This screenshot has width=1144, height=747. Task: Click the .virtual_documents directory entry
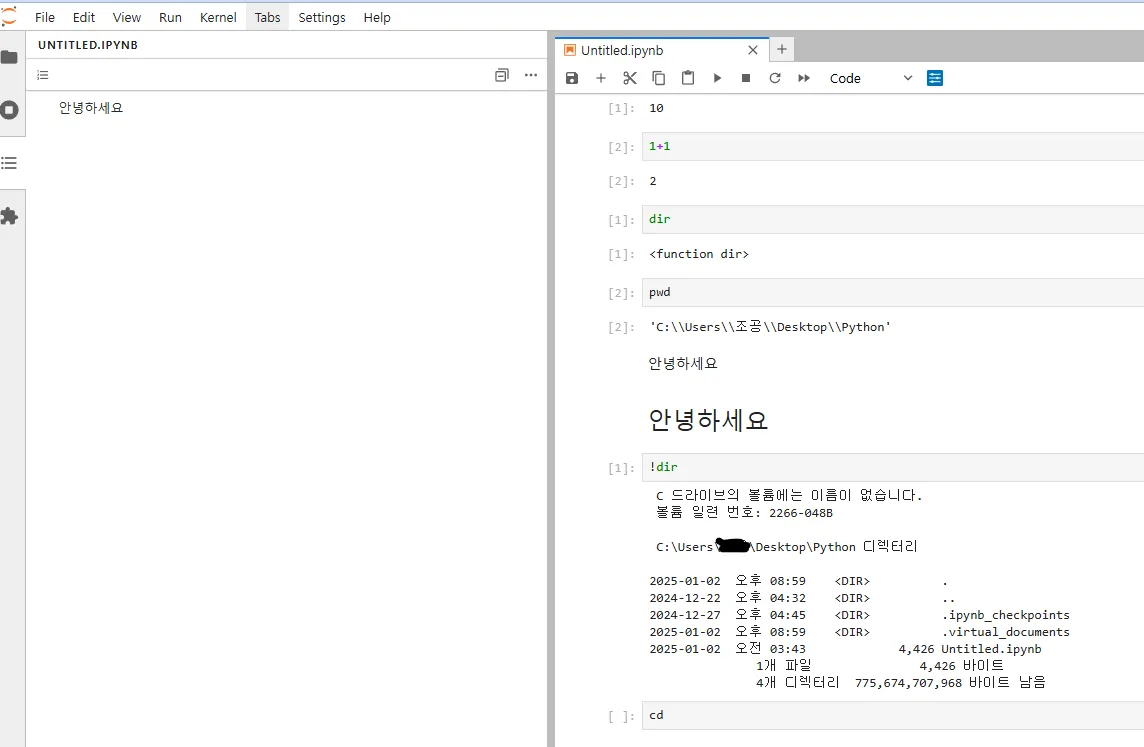1005,632
